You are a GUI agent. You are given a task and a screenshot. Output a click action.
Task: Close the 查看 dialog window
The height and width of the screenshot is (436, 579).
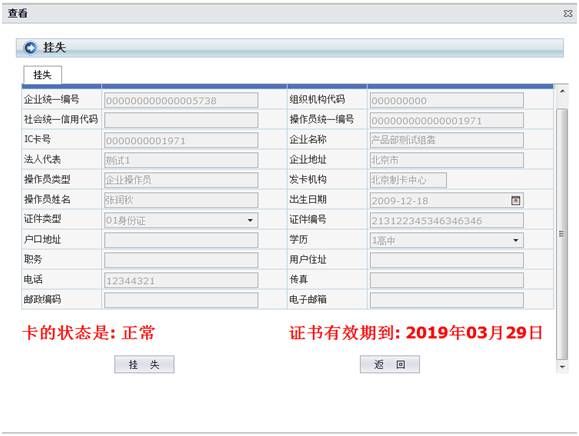568,14
